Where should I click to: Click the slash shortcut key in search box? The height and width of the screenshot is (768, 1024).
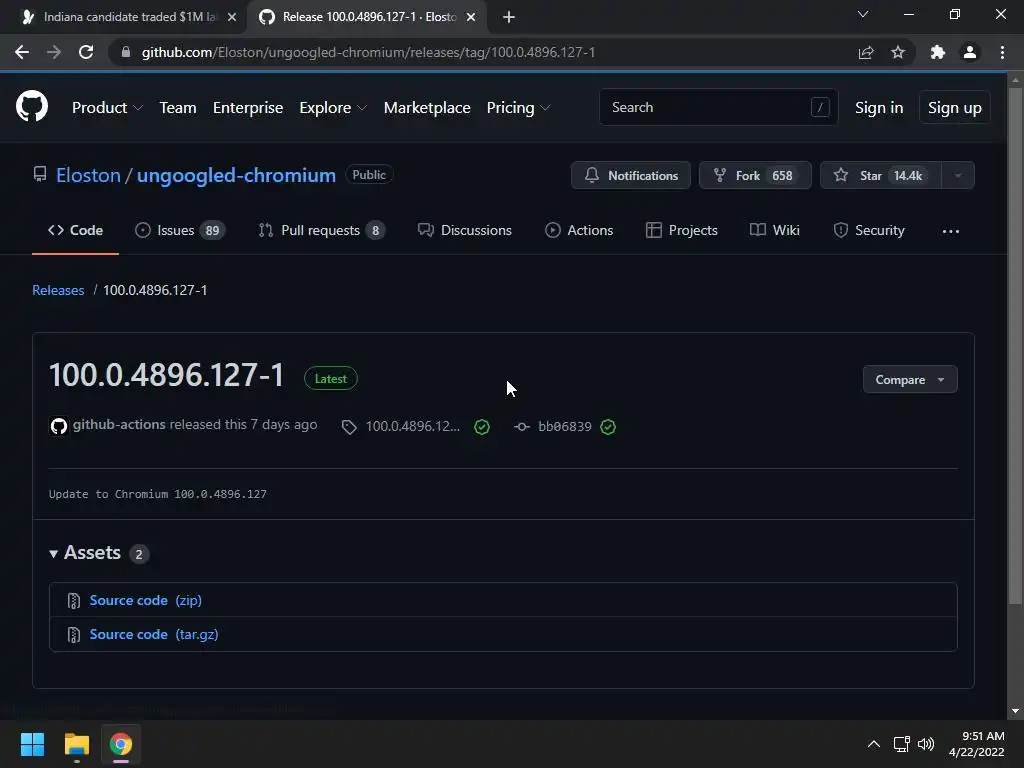point(820,107)
